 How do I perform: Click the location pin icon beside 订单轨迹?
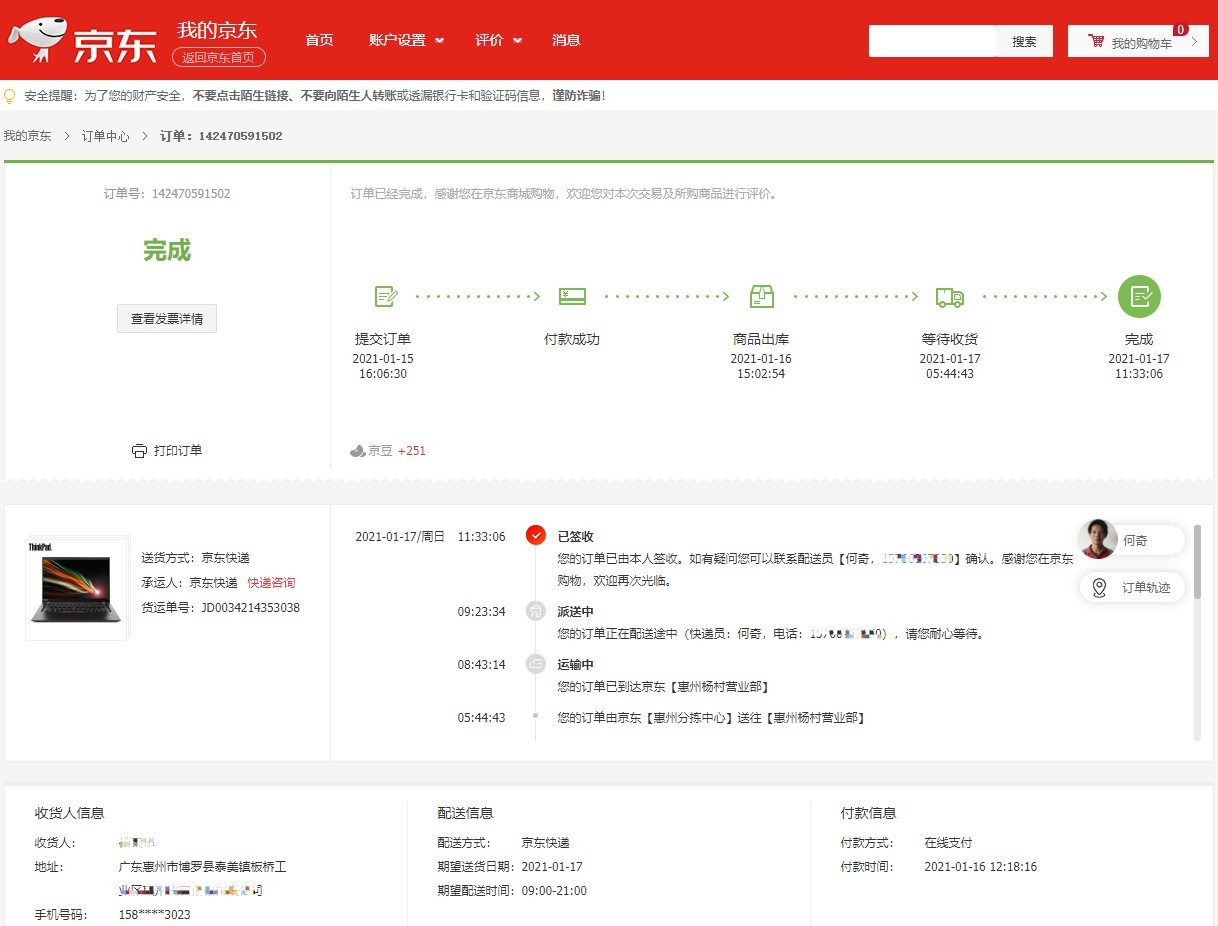(1099, 588)
